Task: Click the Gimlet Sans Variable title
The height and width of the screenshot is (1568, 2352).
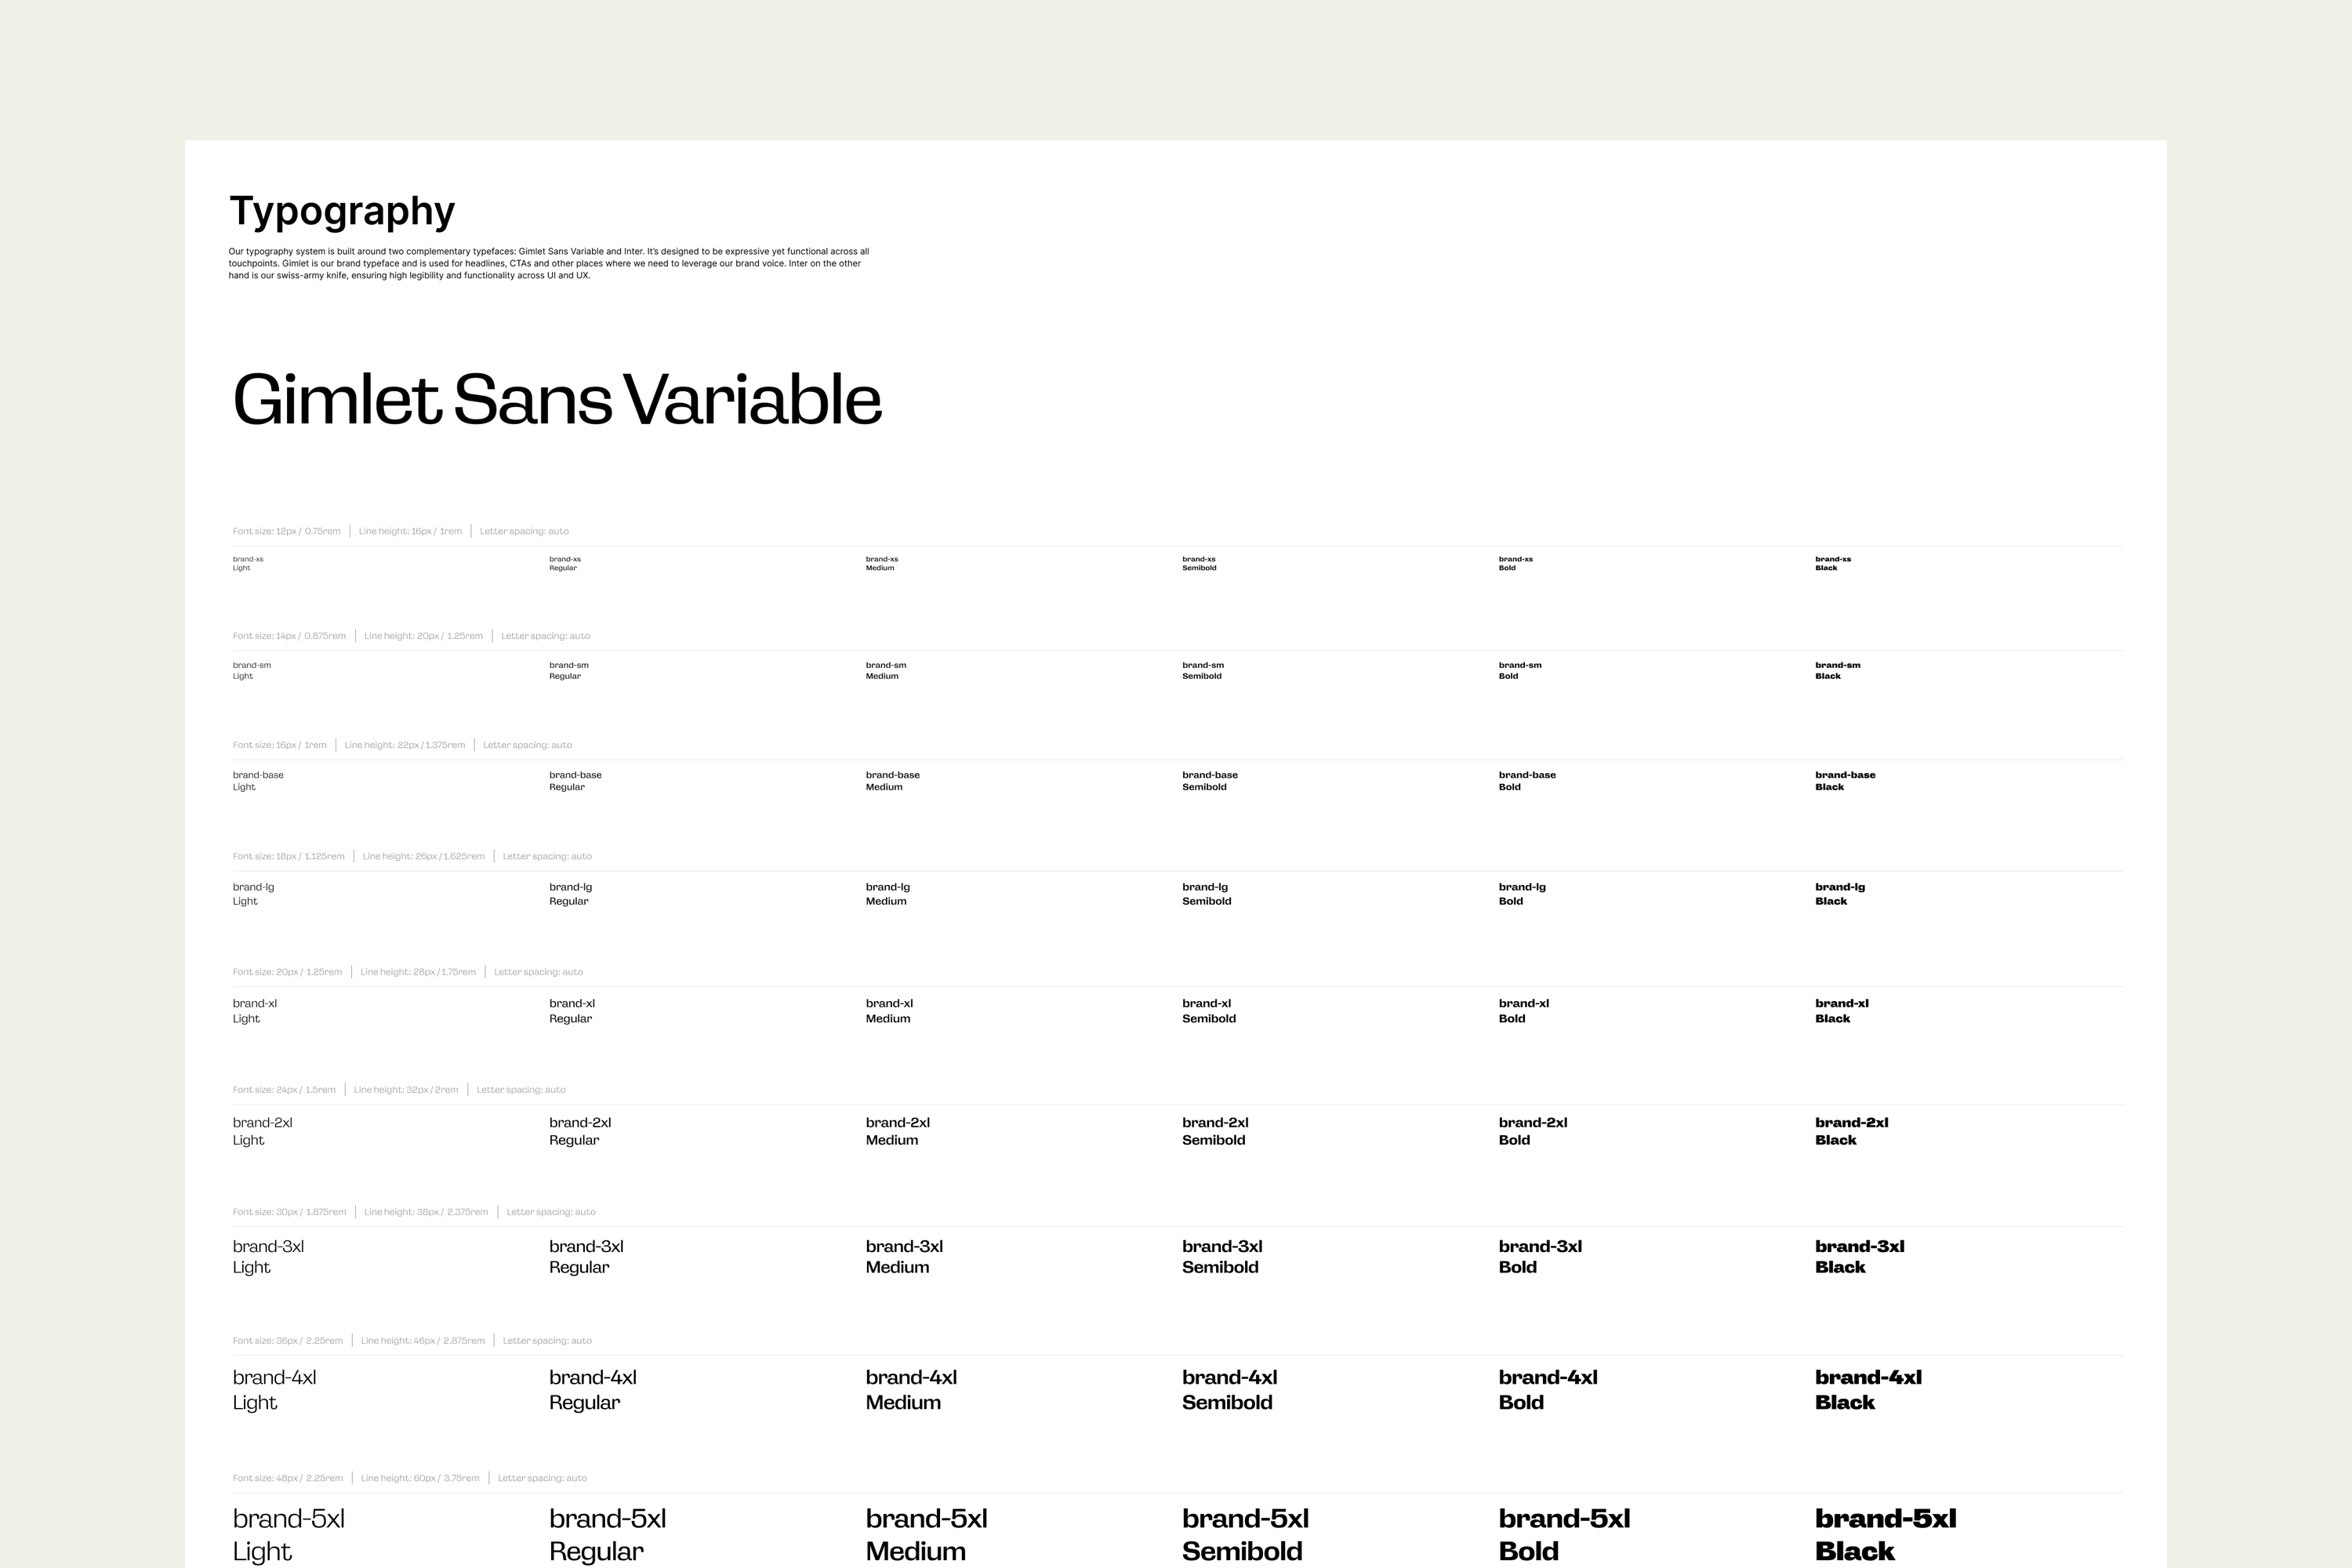Action: [556, 399]
